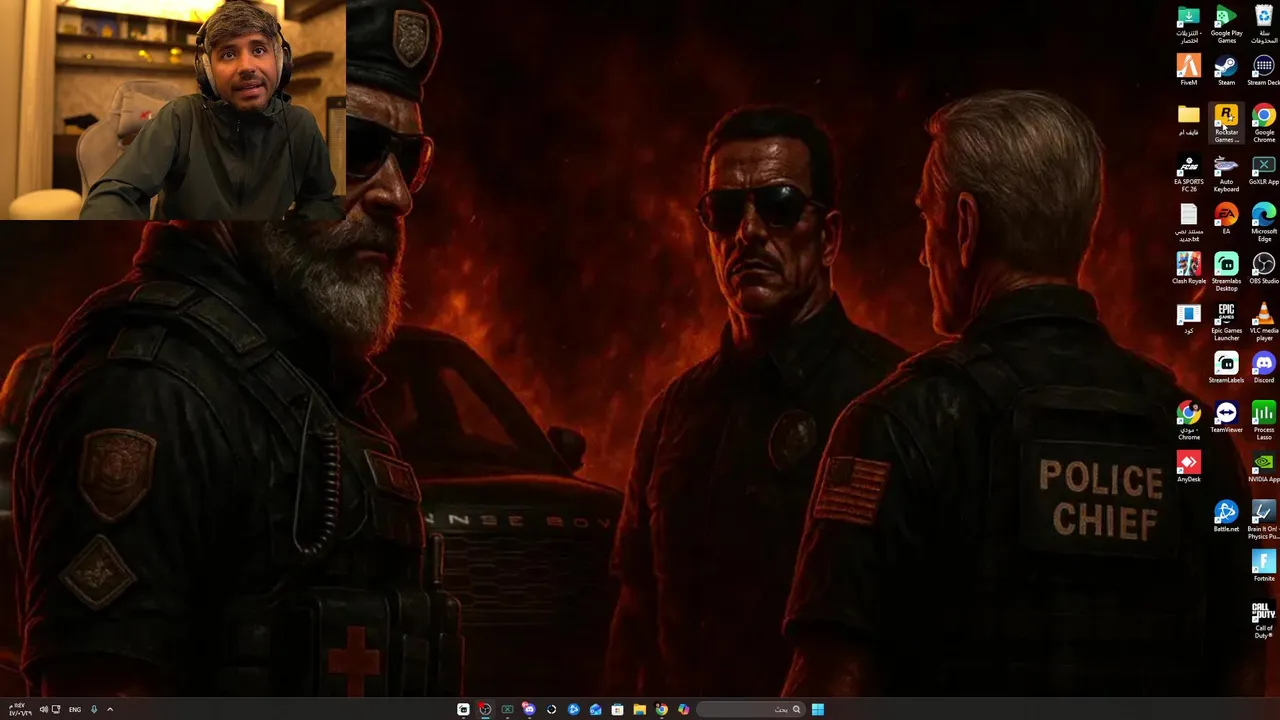The height and width of the screenshot is (720, 1280).
Task: Open the new text document .txt file
Action: coord(1188,222)
